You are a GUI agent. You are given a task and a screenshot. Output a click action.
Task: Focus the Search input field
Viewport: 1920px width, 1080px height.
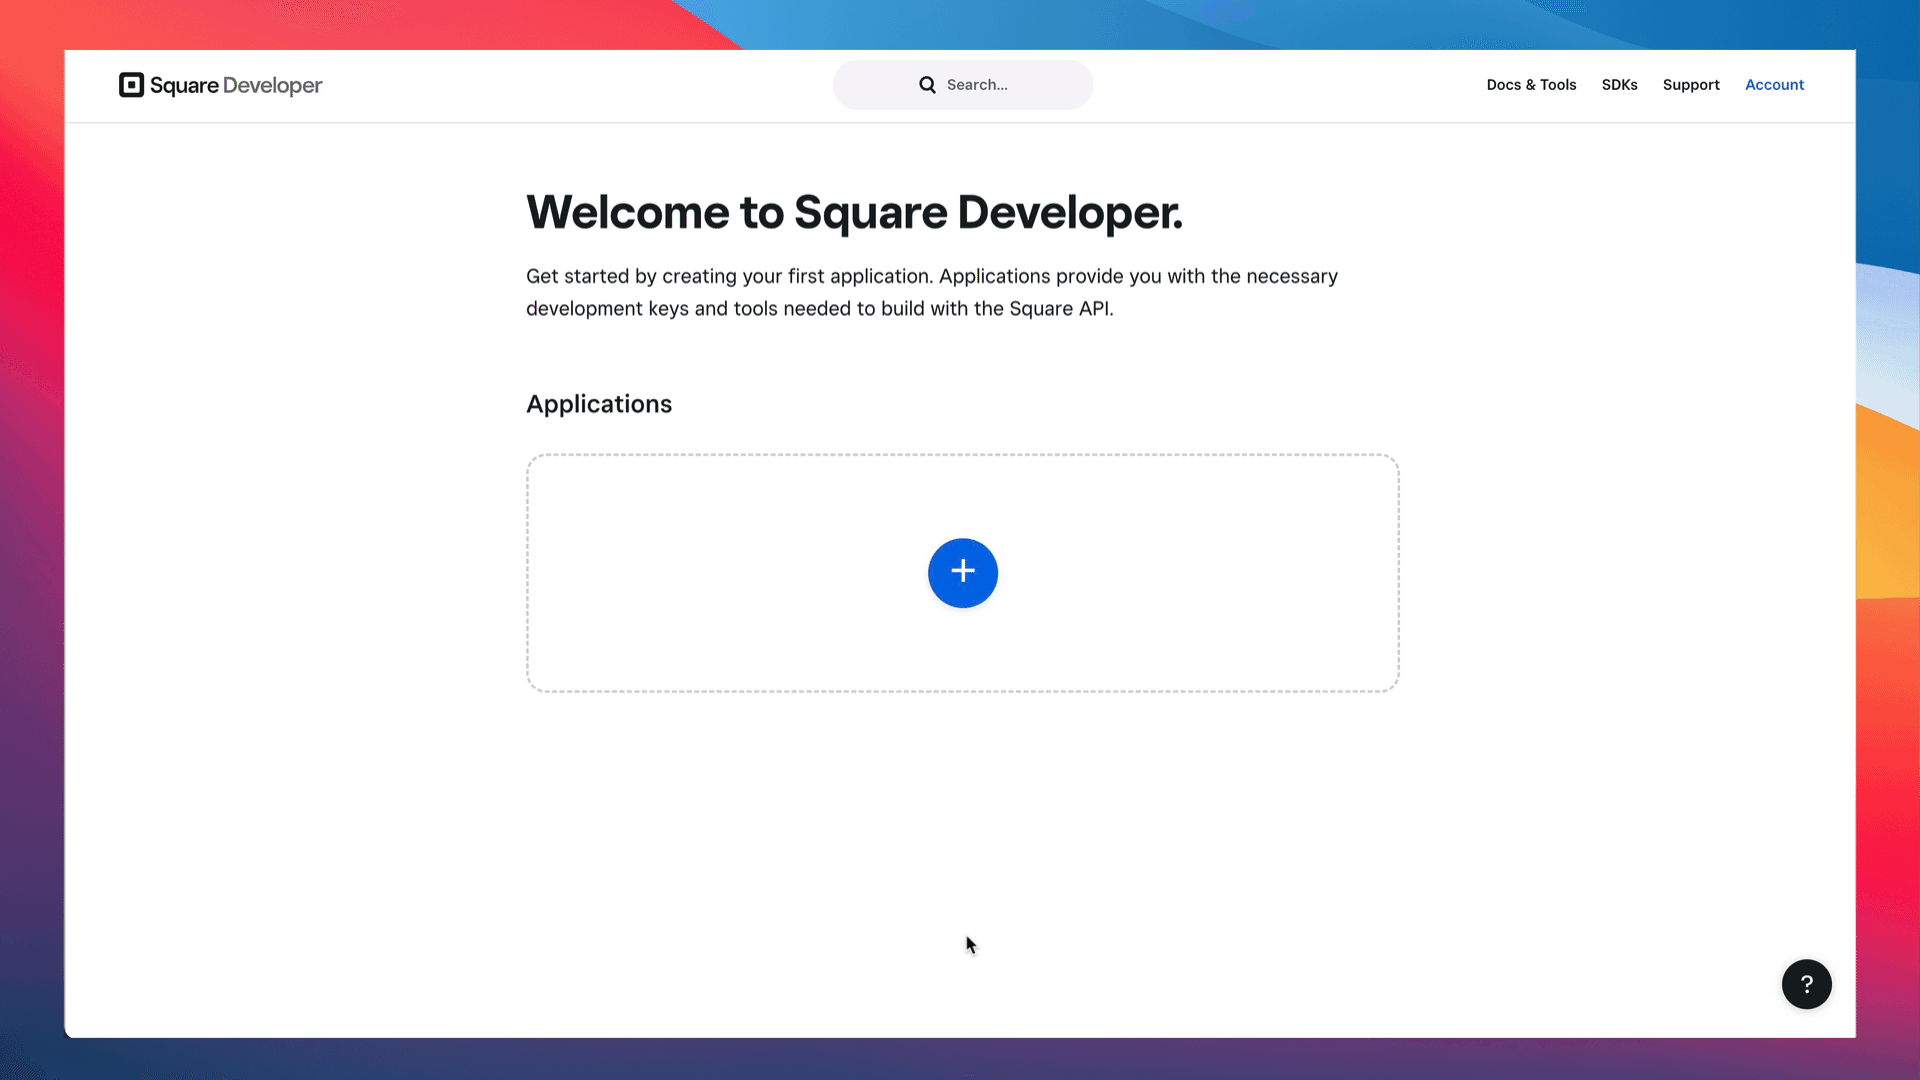coord(963,85)
